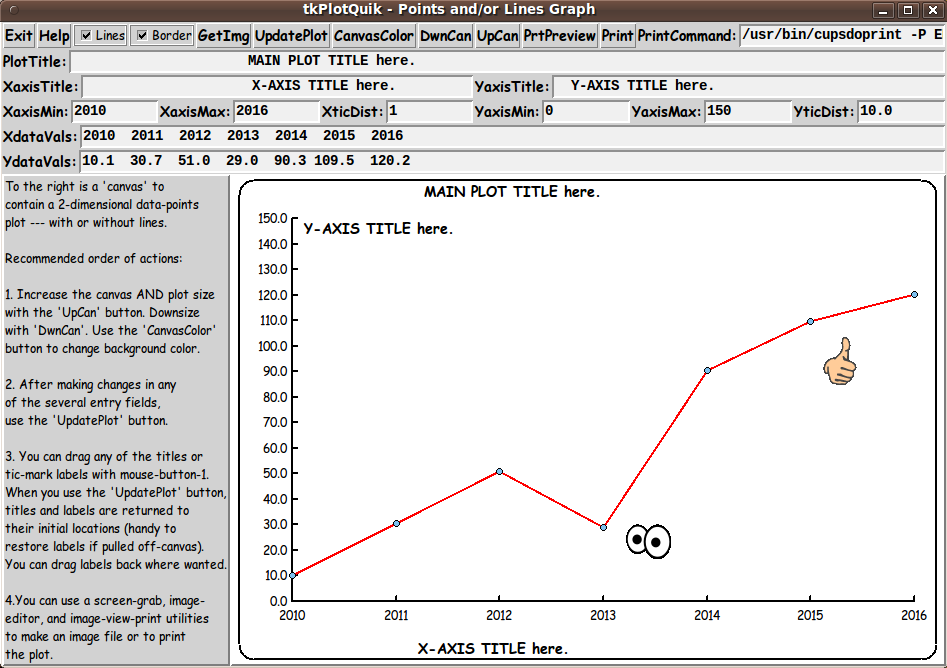Click the 150.0 y-axis tick label
Viewport: 947px width, 668px height.
[272, 218]
